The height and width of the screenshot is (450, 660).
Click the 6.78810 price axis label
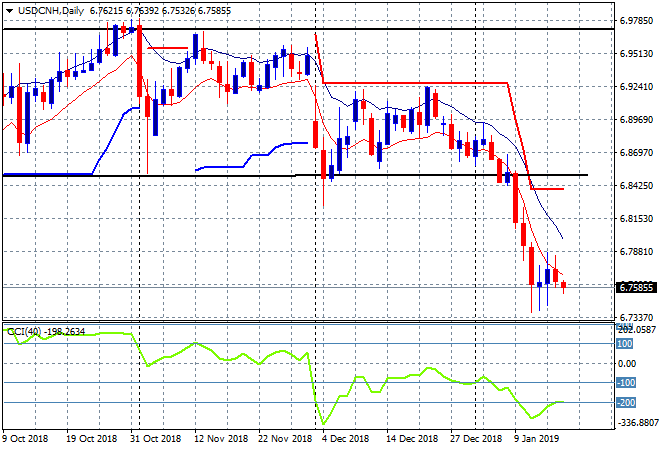(636, 252)
